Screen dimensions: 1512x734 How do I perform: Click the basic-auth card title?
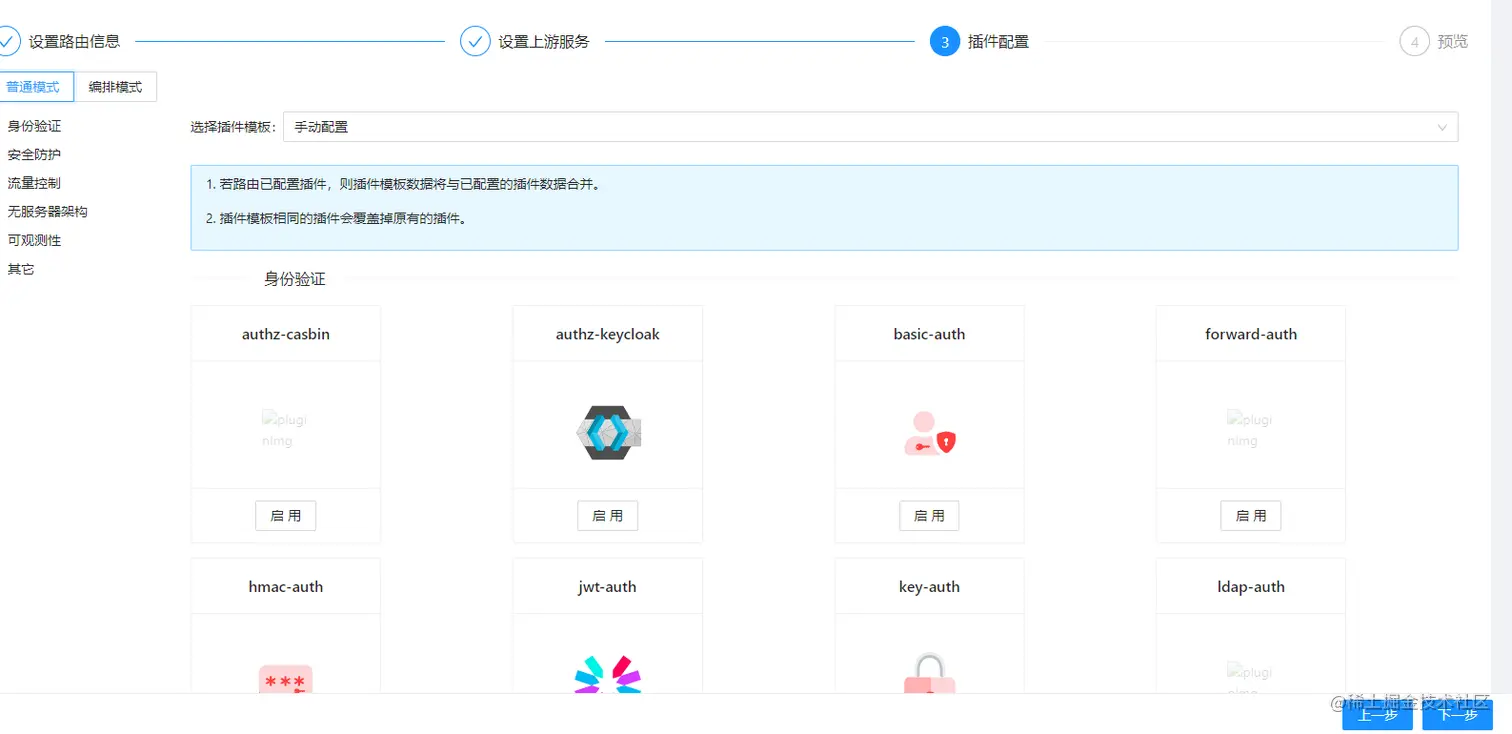coord(929,334)
